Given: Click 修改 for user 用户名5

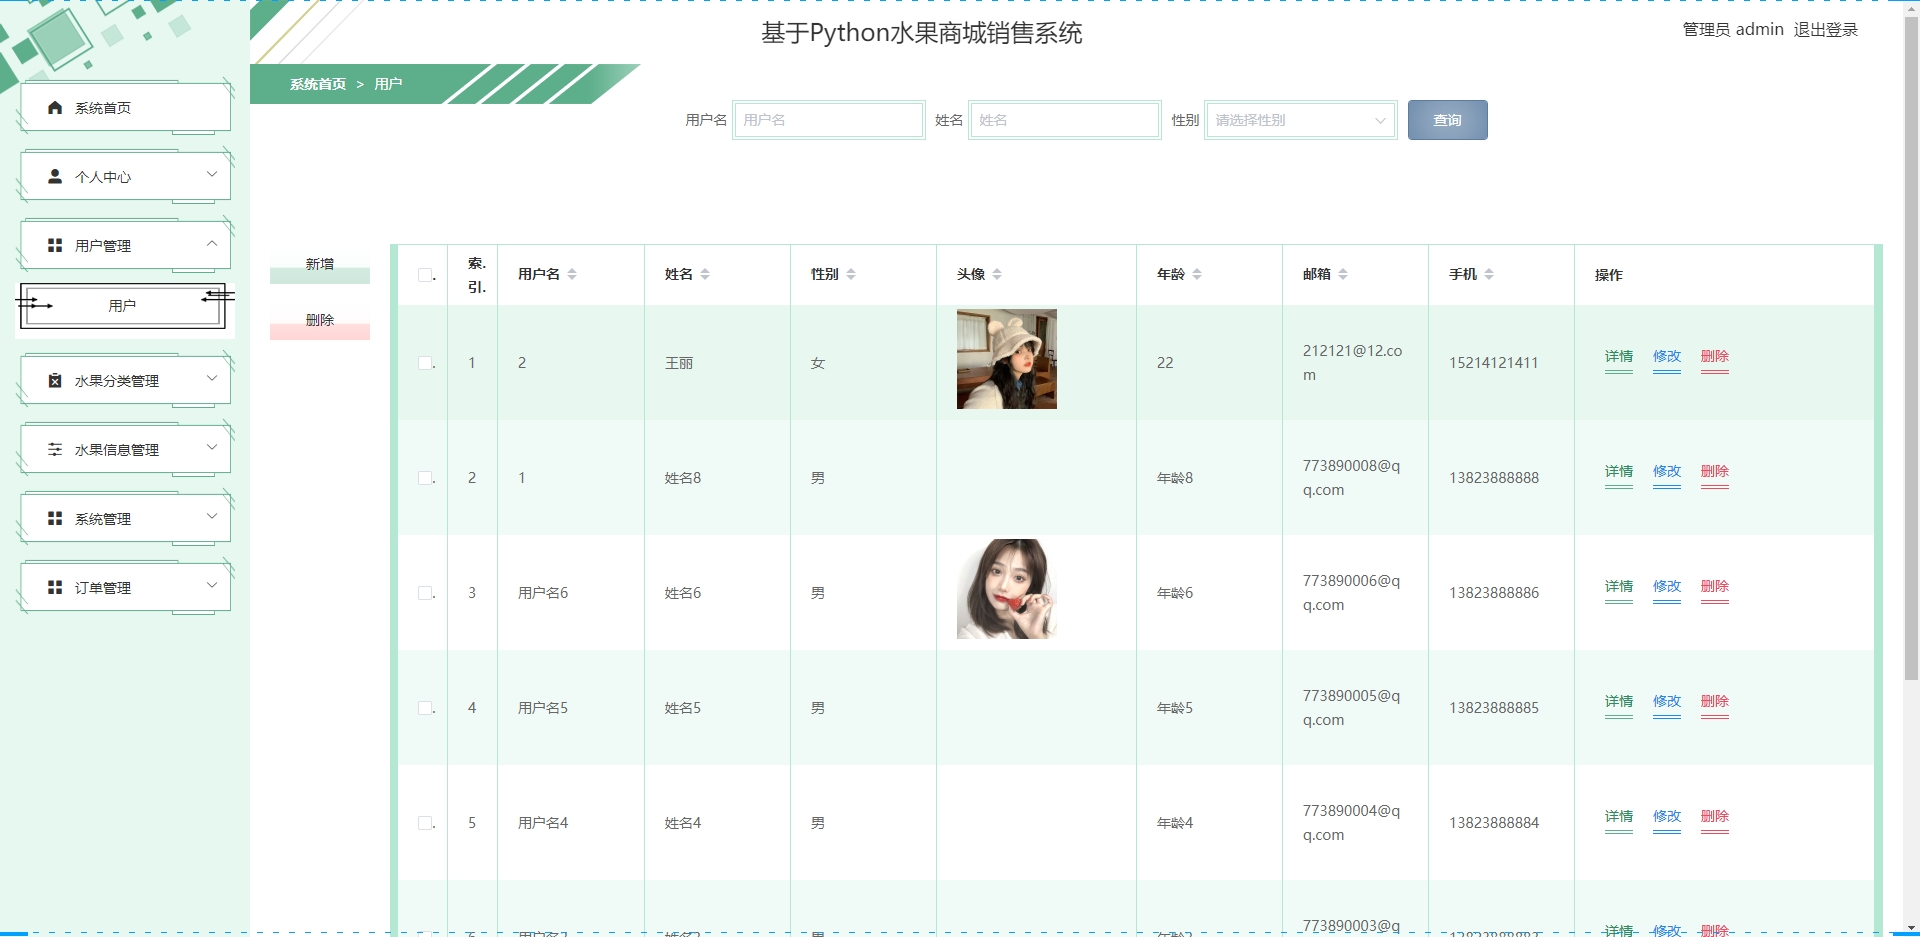Looking at the screenshot, I should pyautogui.click(x=1666, y=702).
